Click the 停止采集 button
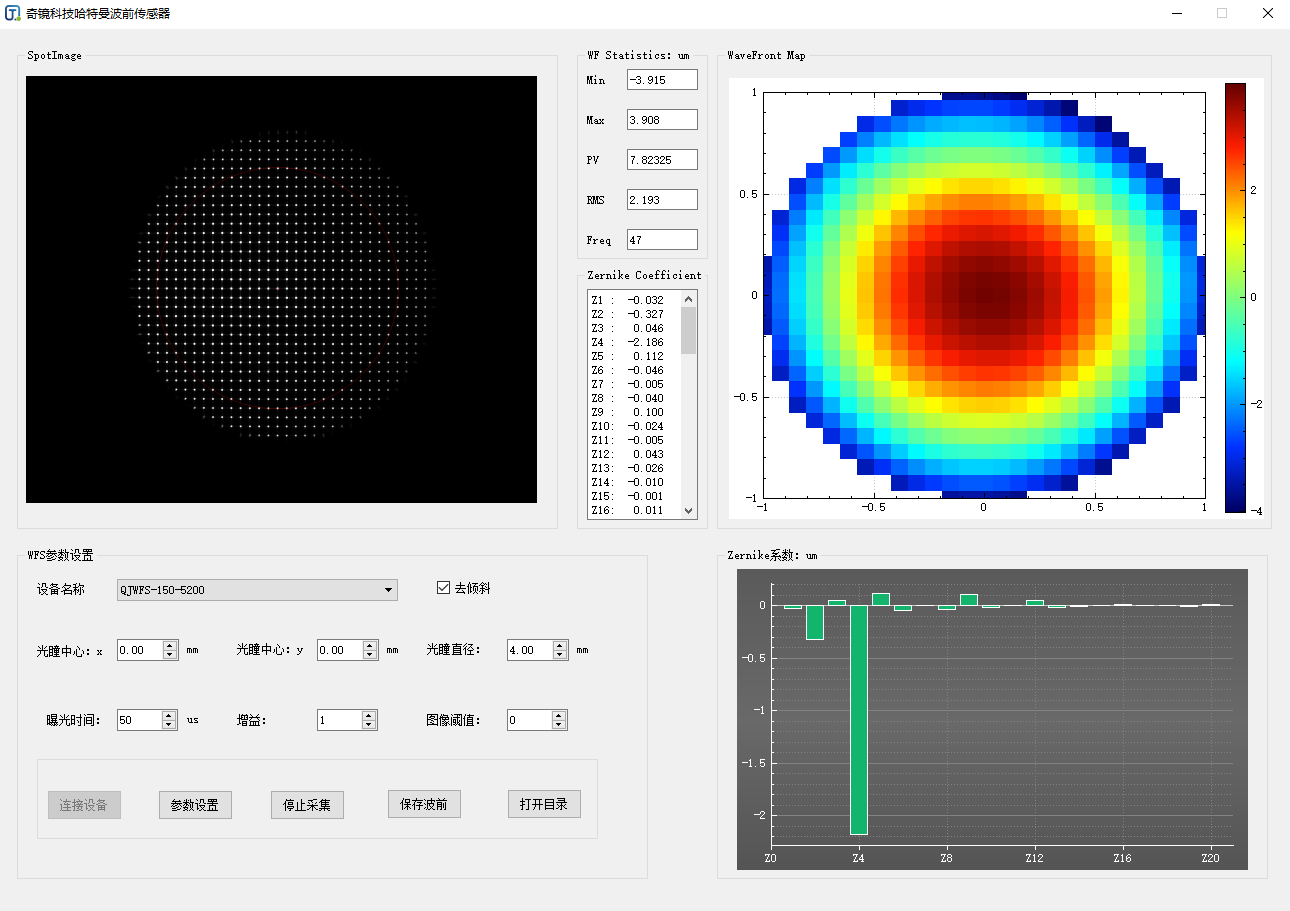Image resolution: width=1290 pixels, height=911 pixels. pos(307,805)
